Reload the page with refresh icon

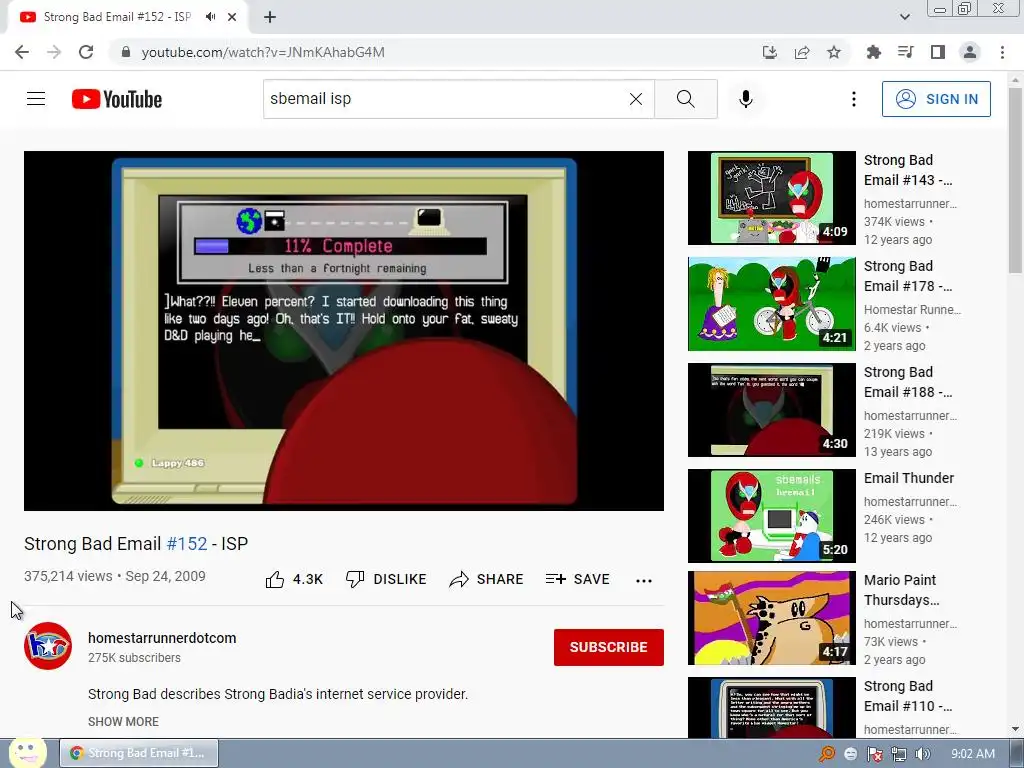click(86, 52)
